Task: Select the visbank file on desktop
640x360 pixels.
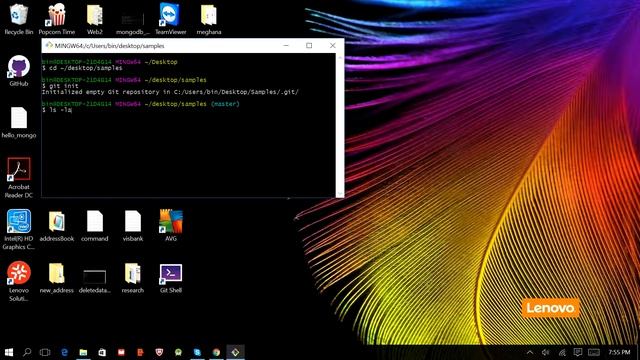Action: pos(133,226)
